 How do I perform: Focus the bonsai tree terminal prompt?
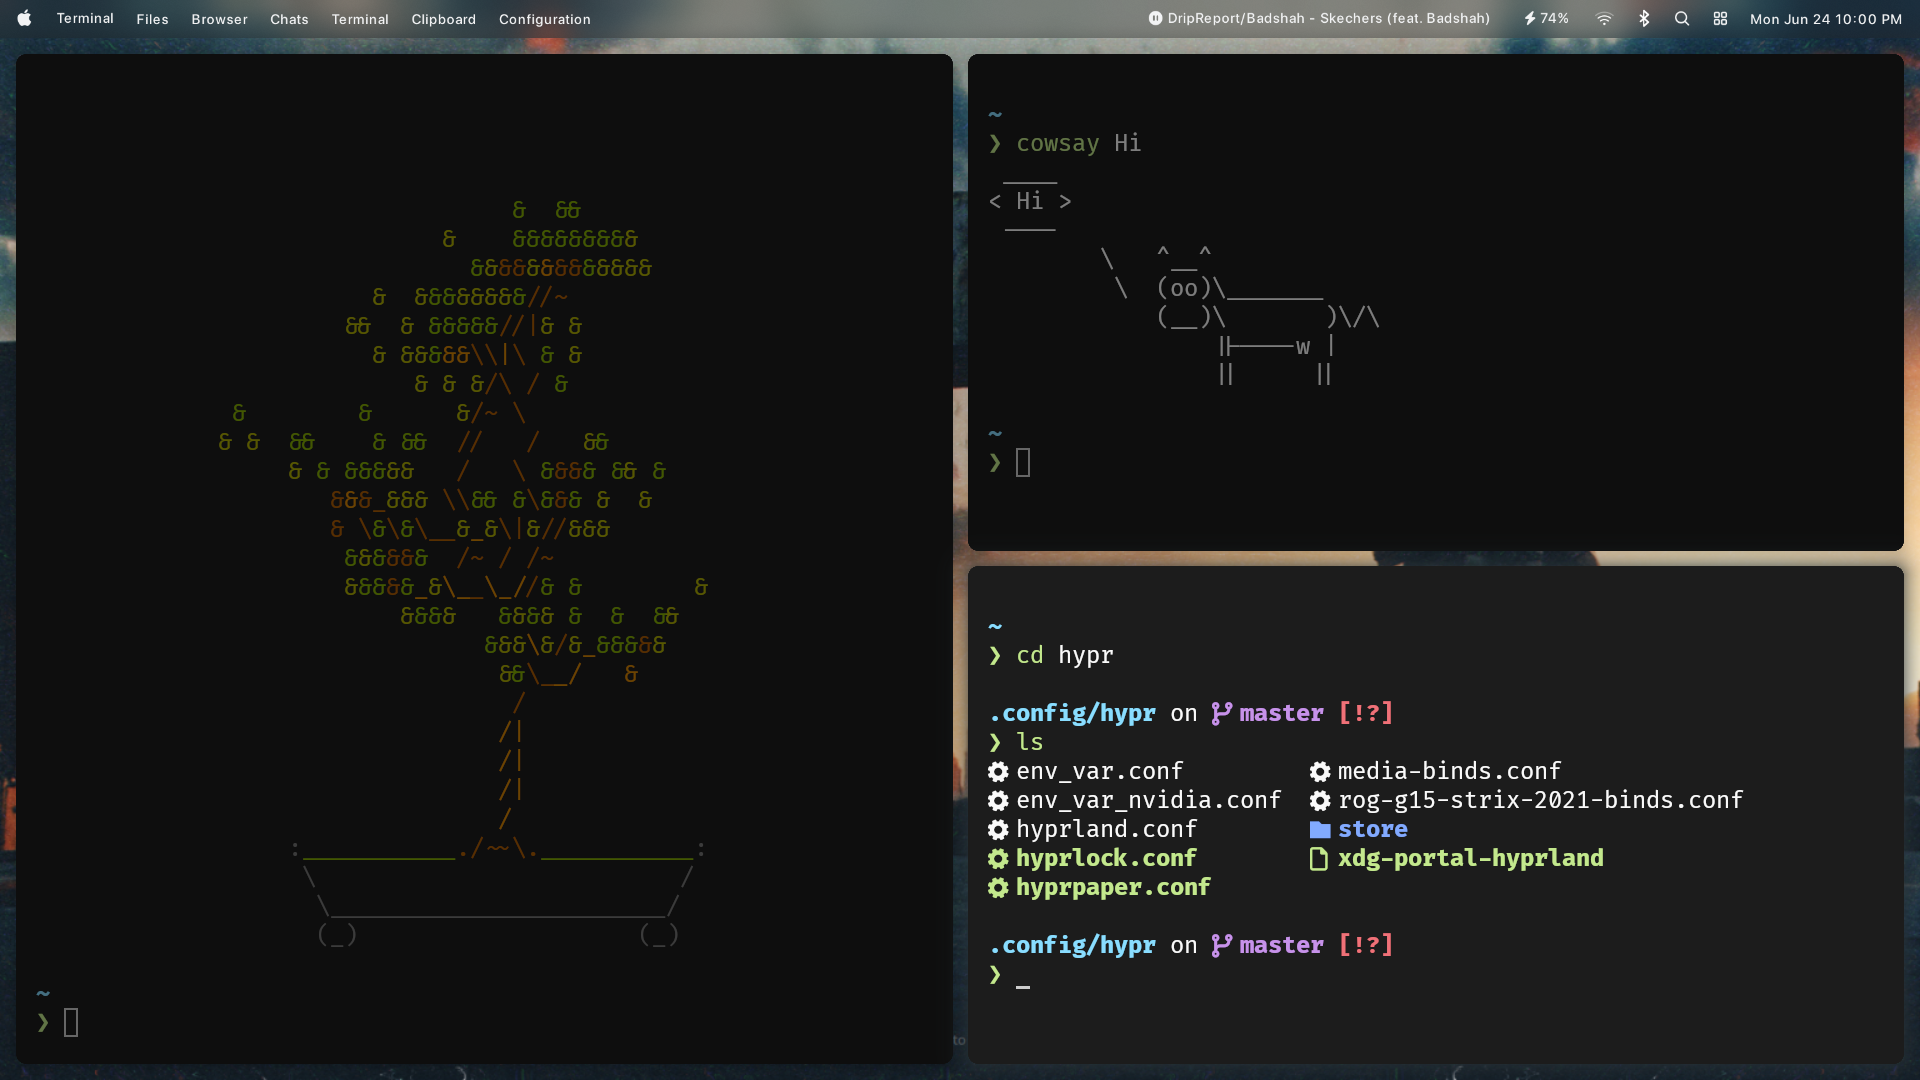[x=71, y=1022]
